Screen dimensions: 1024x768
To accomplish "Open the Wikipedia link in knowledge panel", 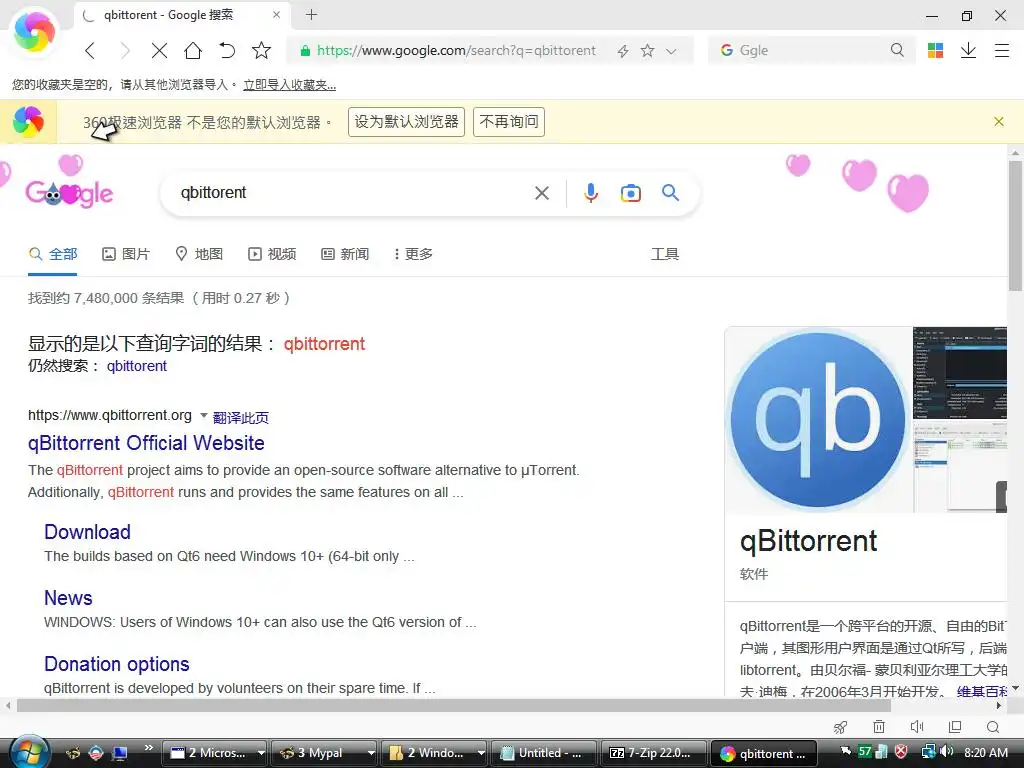I will [x=982, y=691].
